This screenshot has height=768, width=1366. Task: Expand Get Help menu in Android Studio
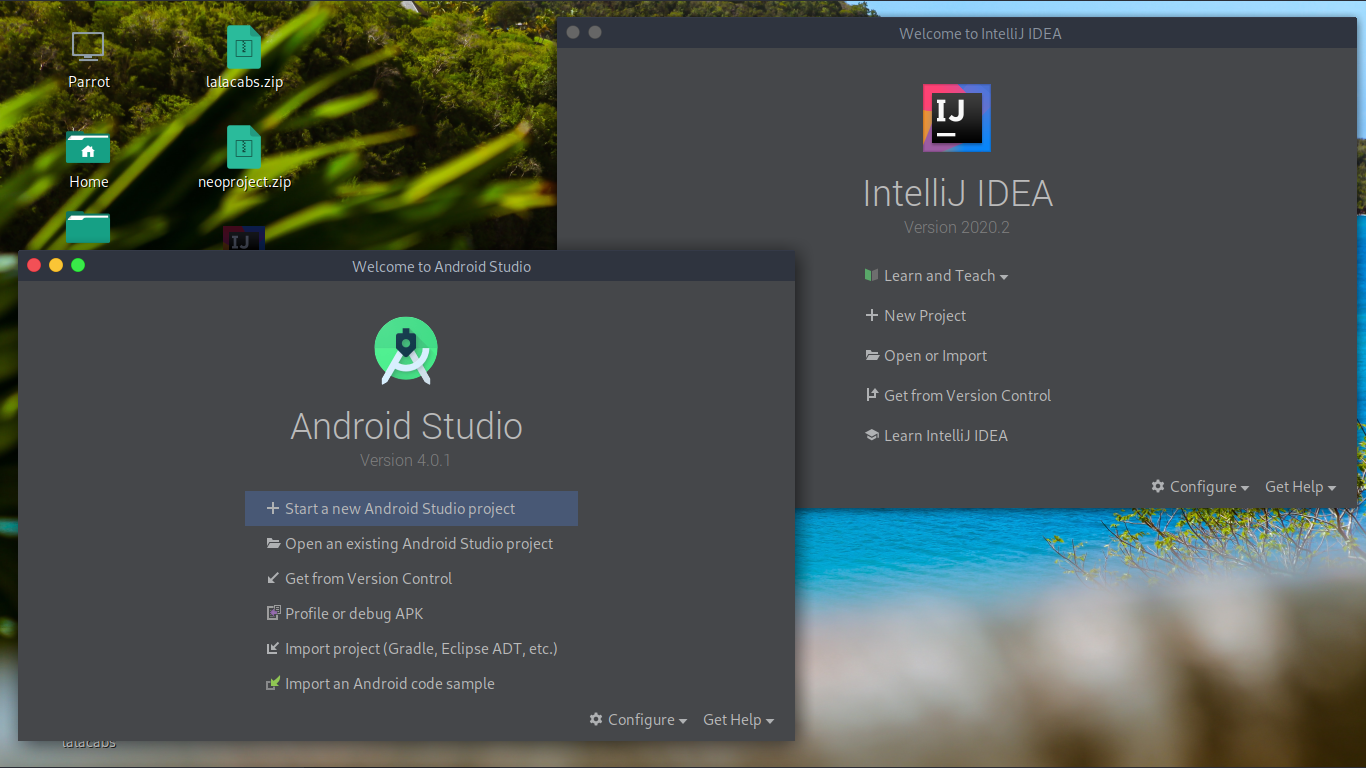tap(738, 720)
